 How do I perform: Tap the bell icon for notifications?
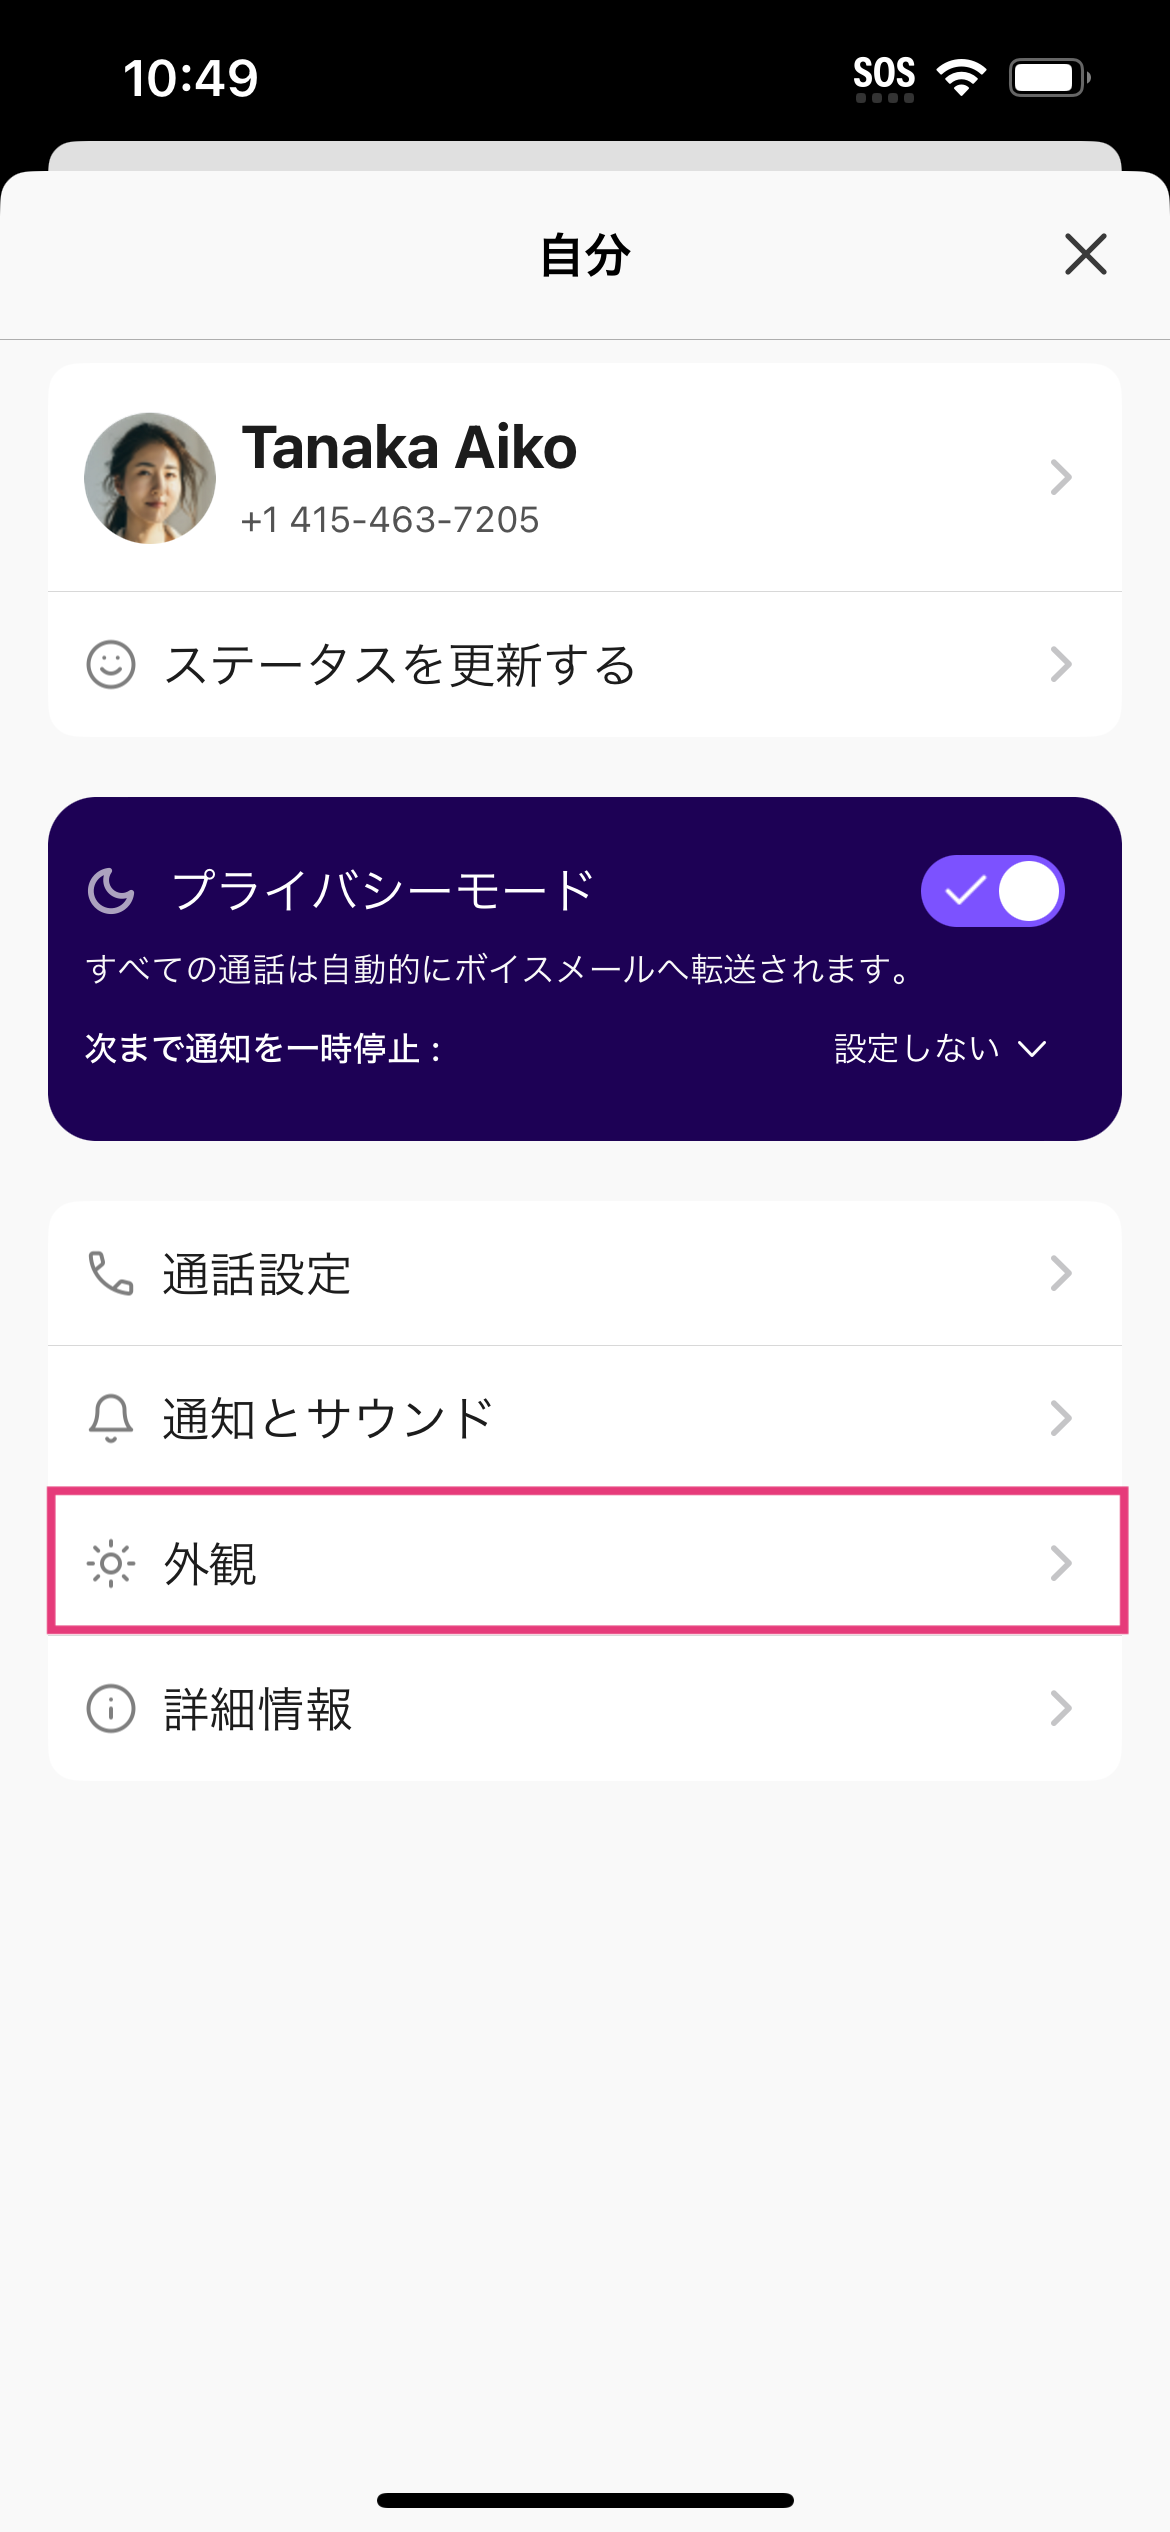111,1418
